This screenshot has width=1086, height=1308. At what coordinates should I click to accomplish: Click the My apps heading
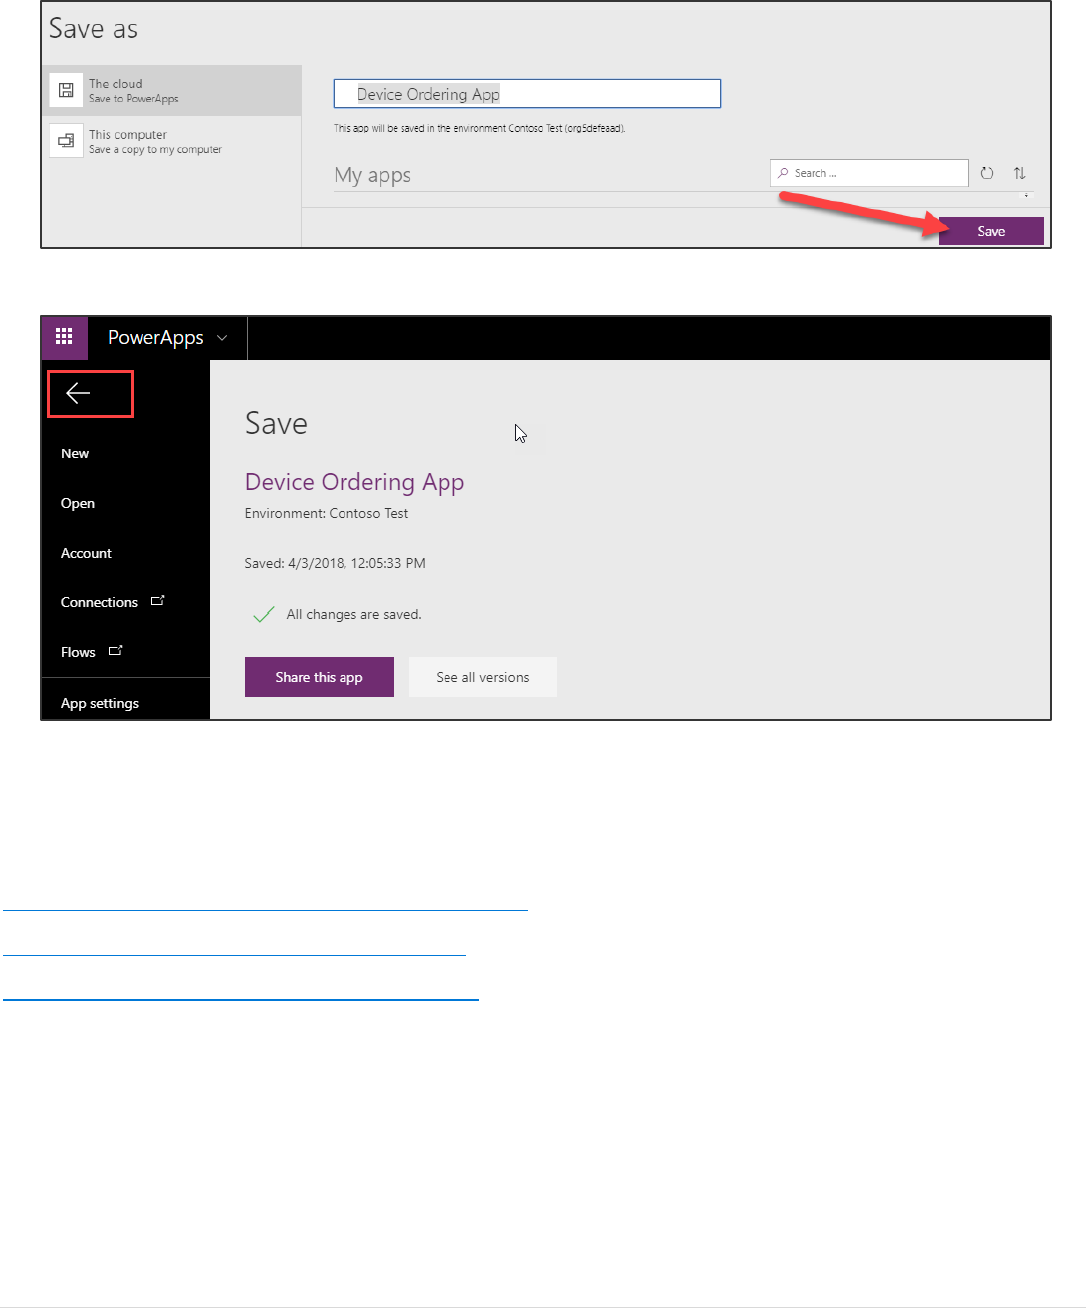(373, 175)
